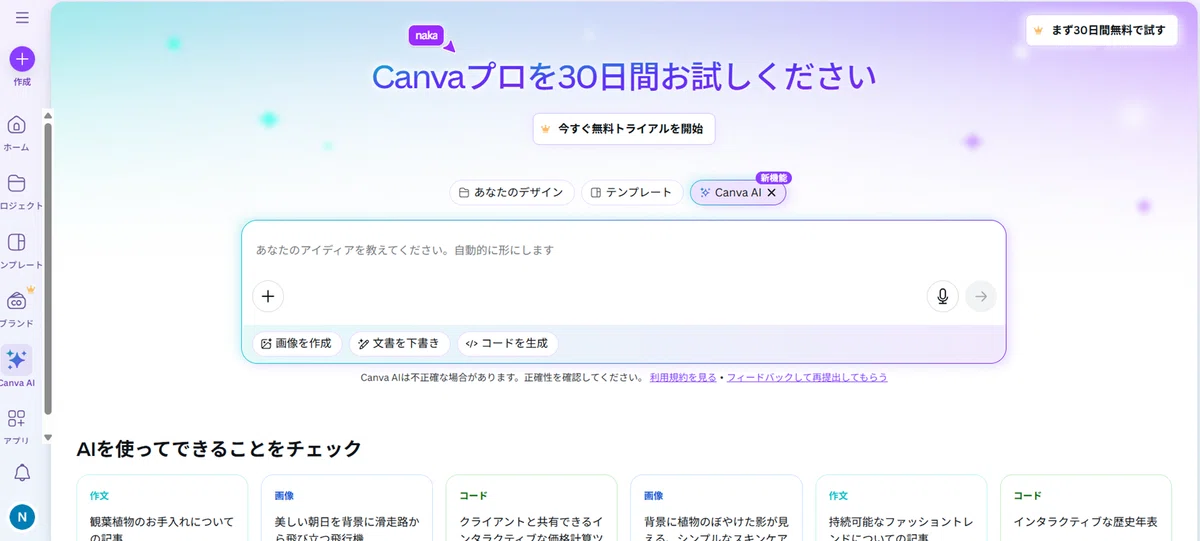Click まず30日間無料で試す button

click(1101, 30)
